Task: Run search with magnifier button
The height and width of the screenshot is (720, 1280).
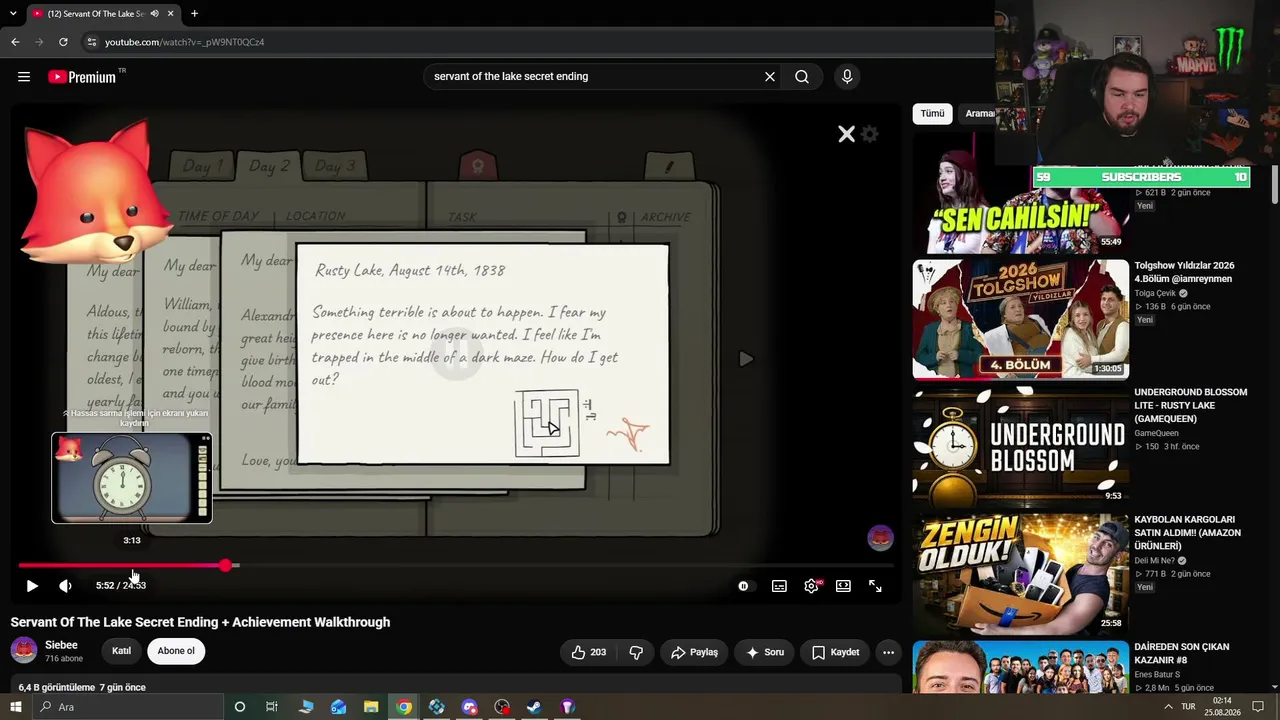Action: click(802, 77)
